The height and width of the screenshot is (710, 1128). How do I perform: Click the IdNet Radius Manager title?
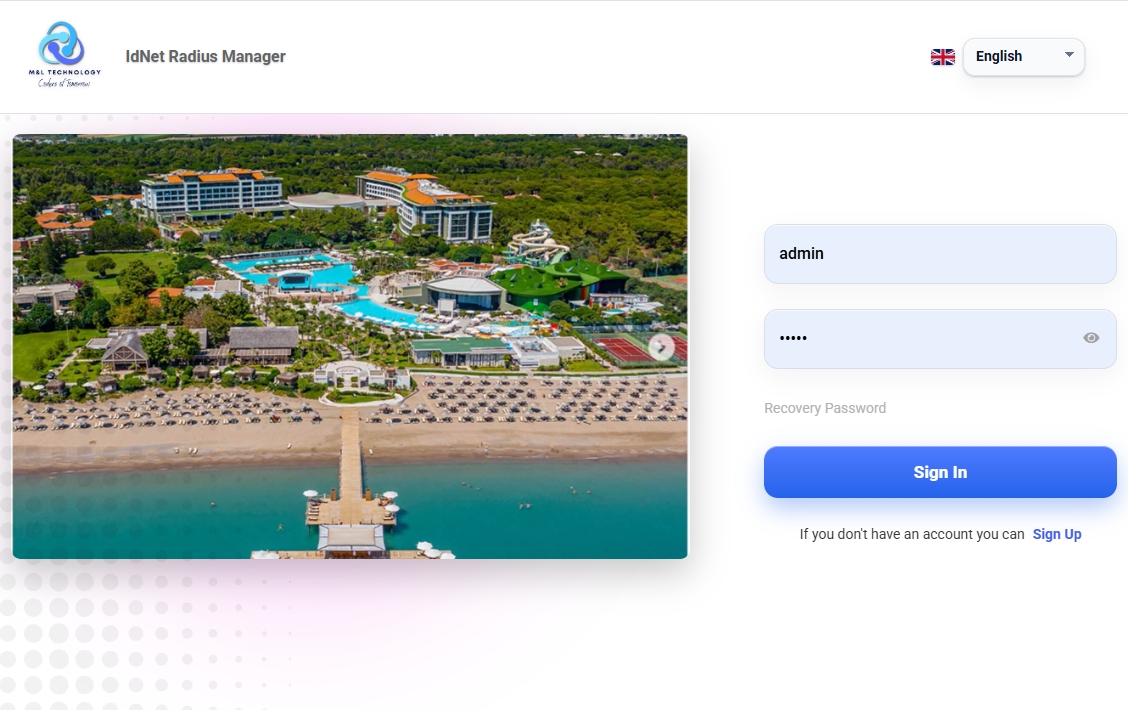click(x=205, y=56)
